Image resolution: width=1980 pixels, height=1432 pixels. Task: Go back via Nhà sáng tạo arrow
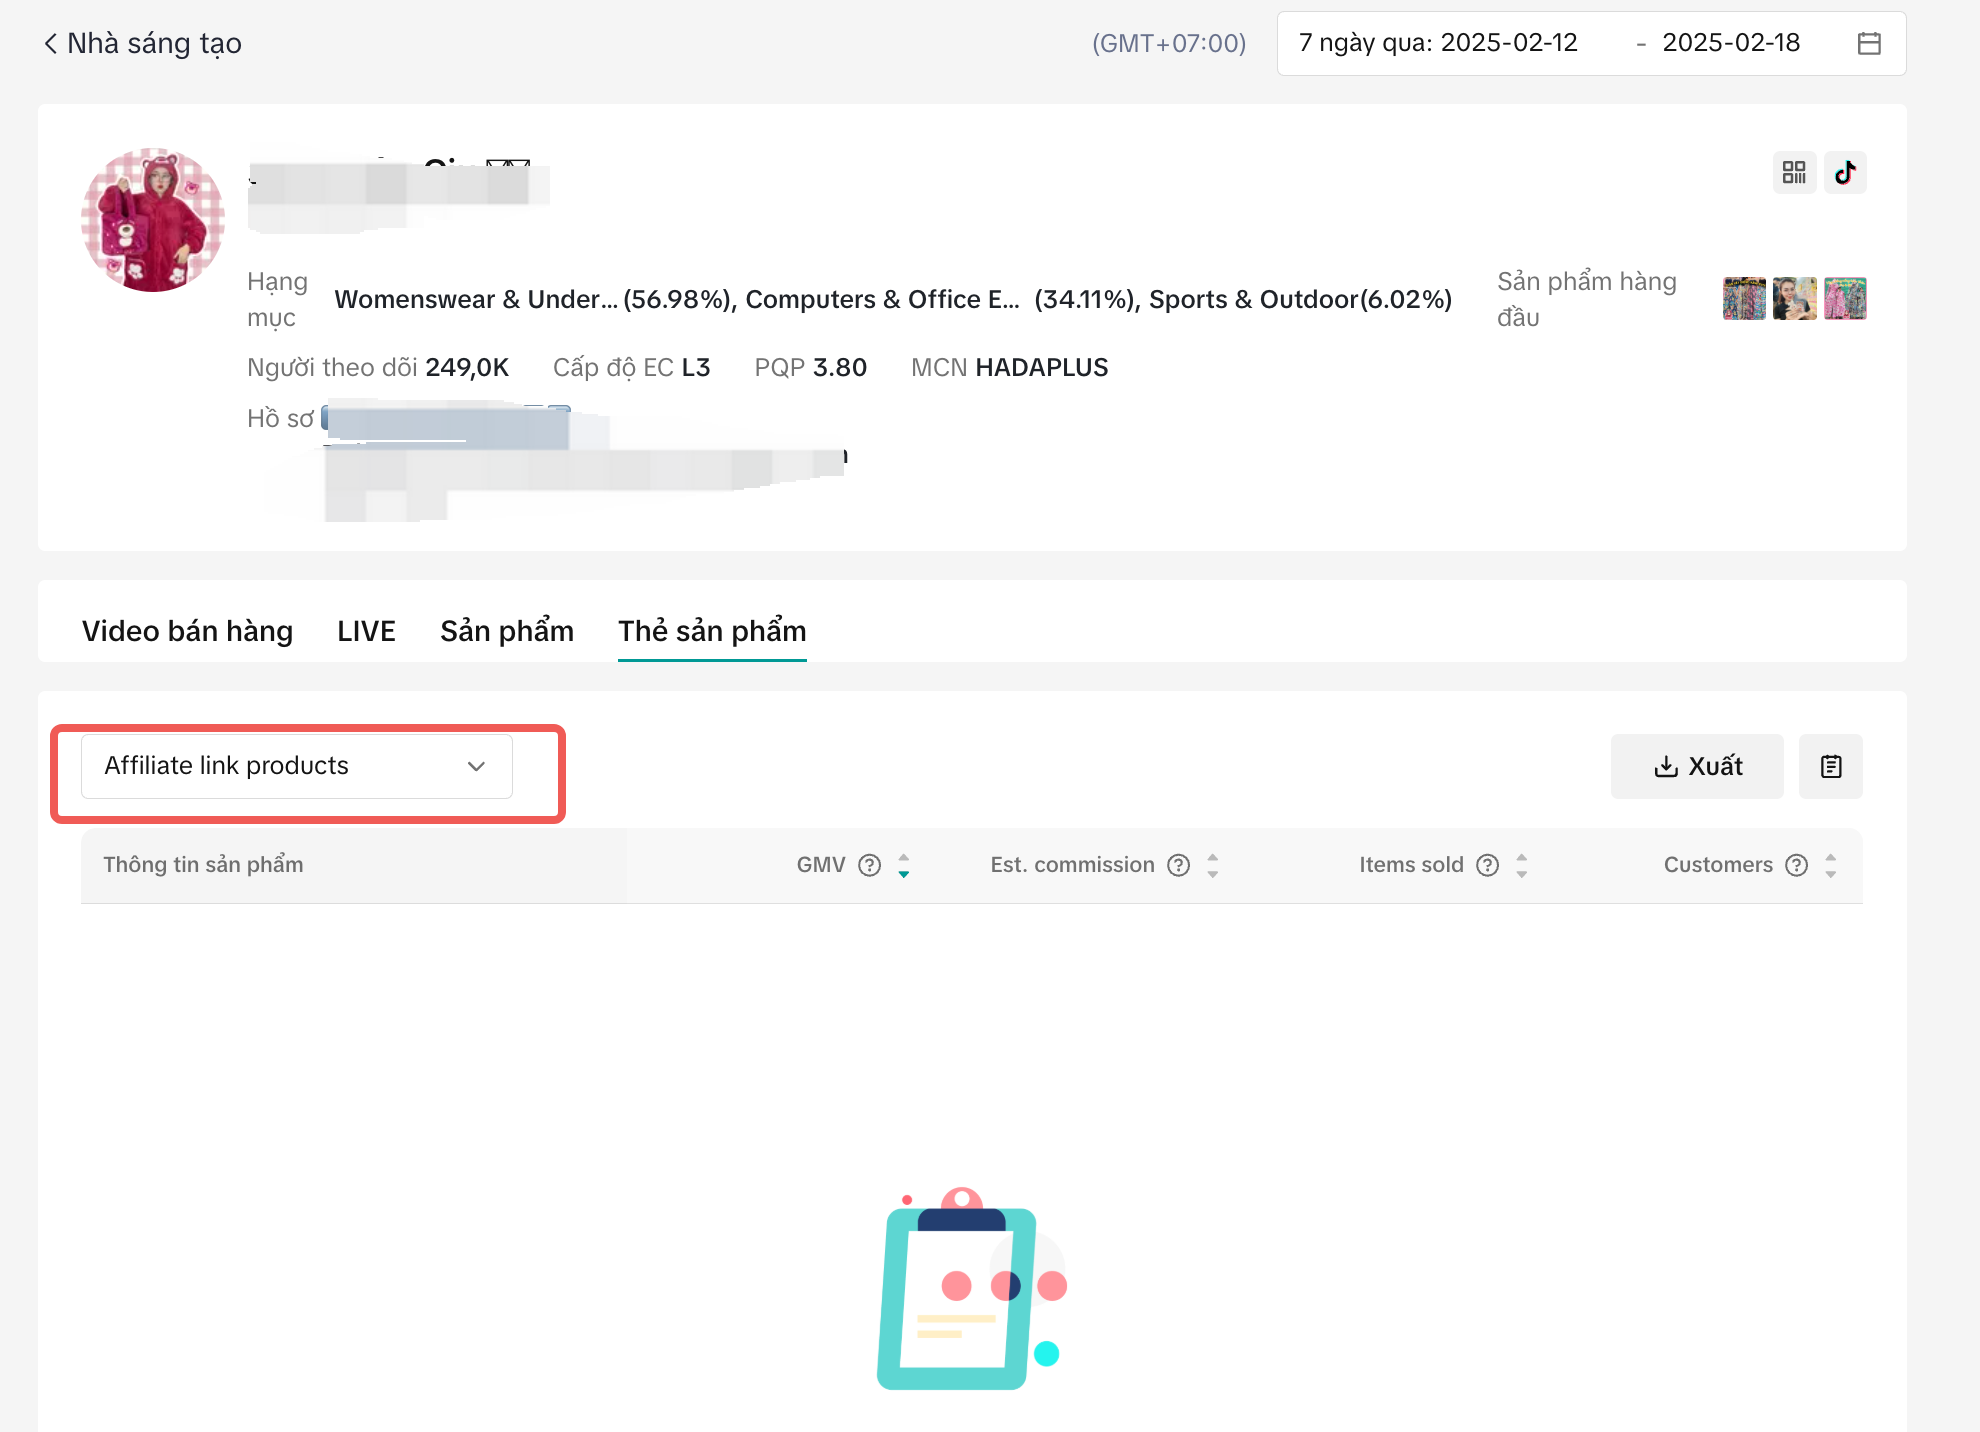tap(50, 43)
